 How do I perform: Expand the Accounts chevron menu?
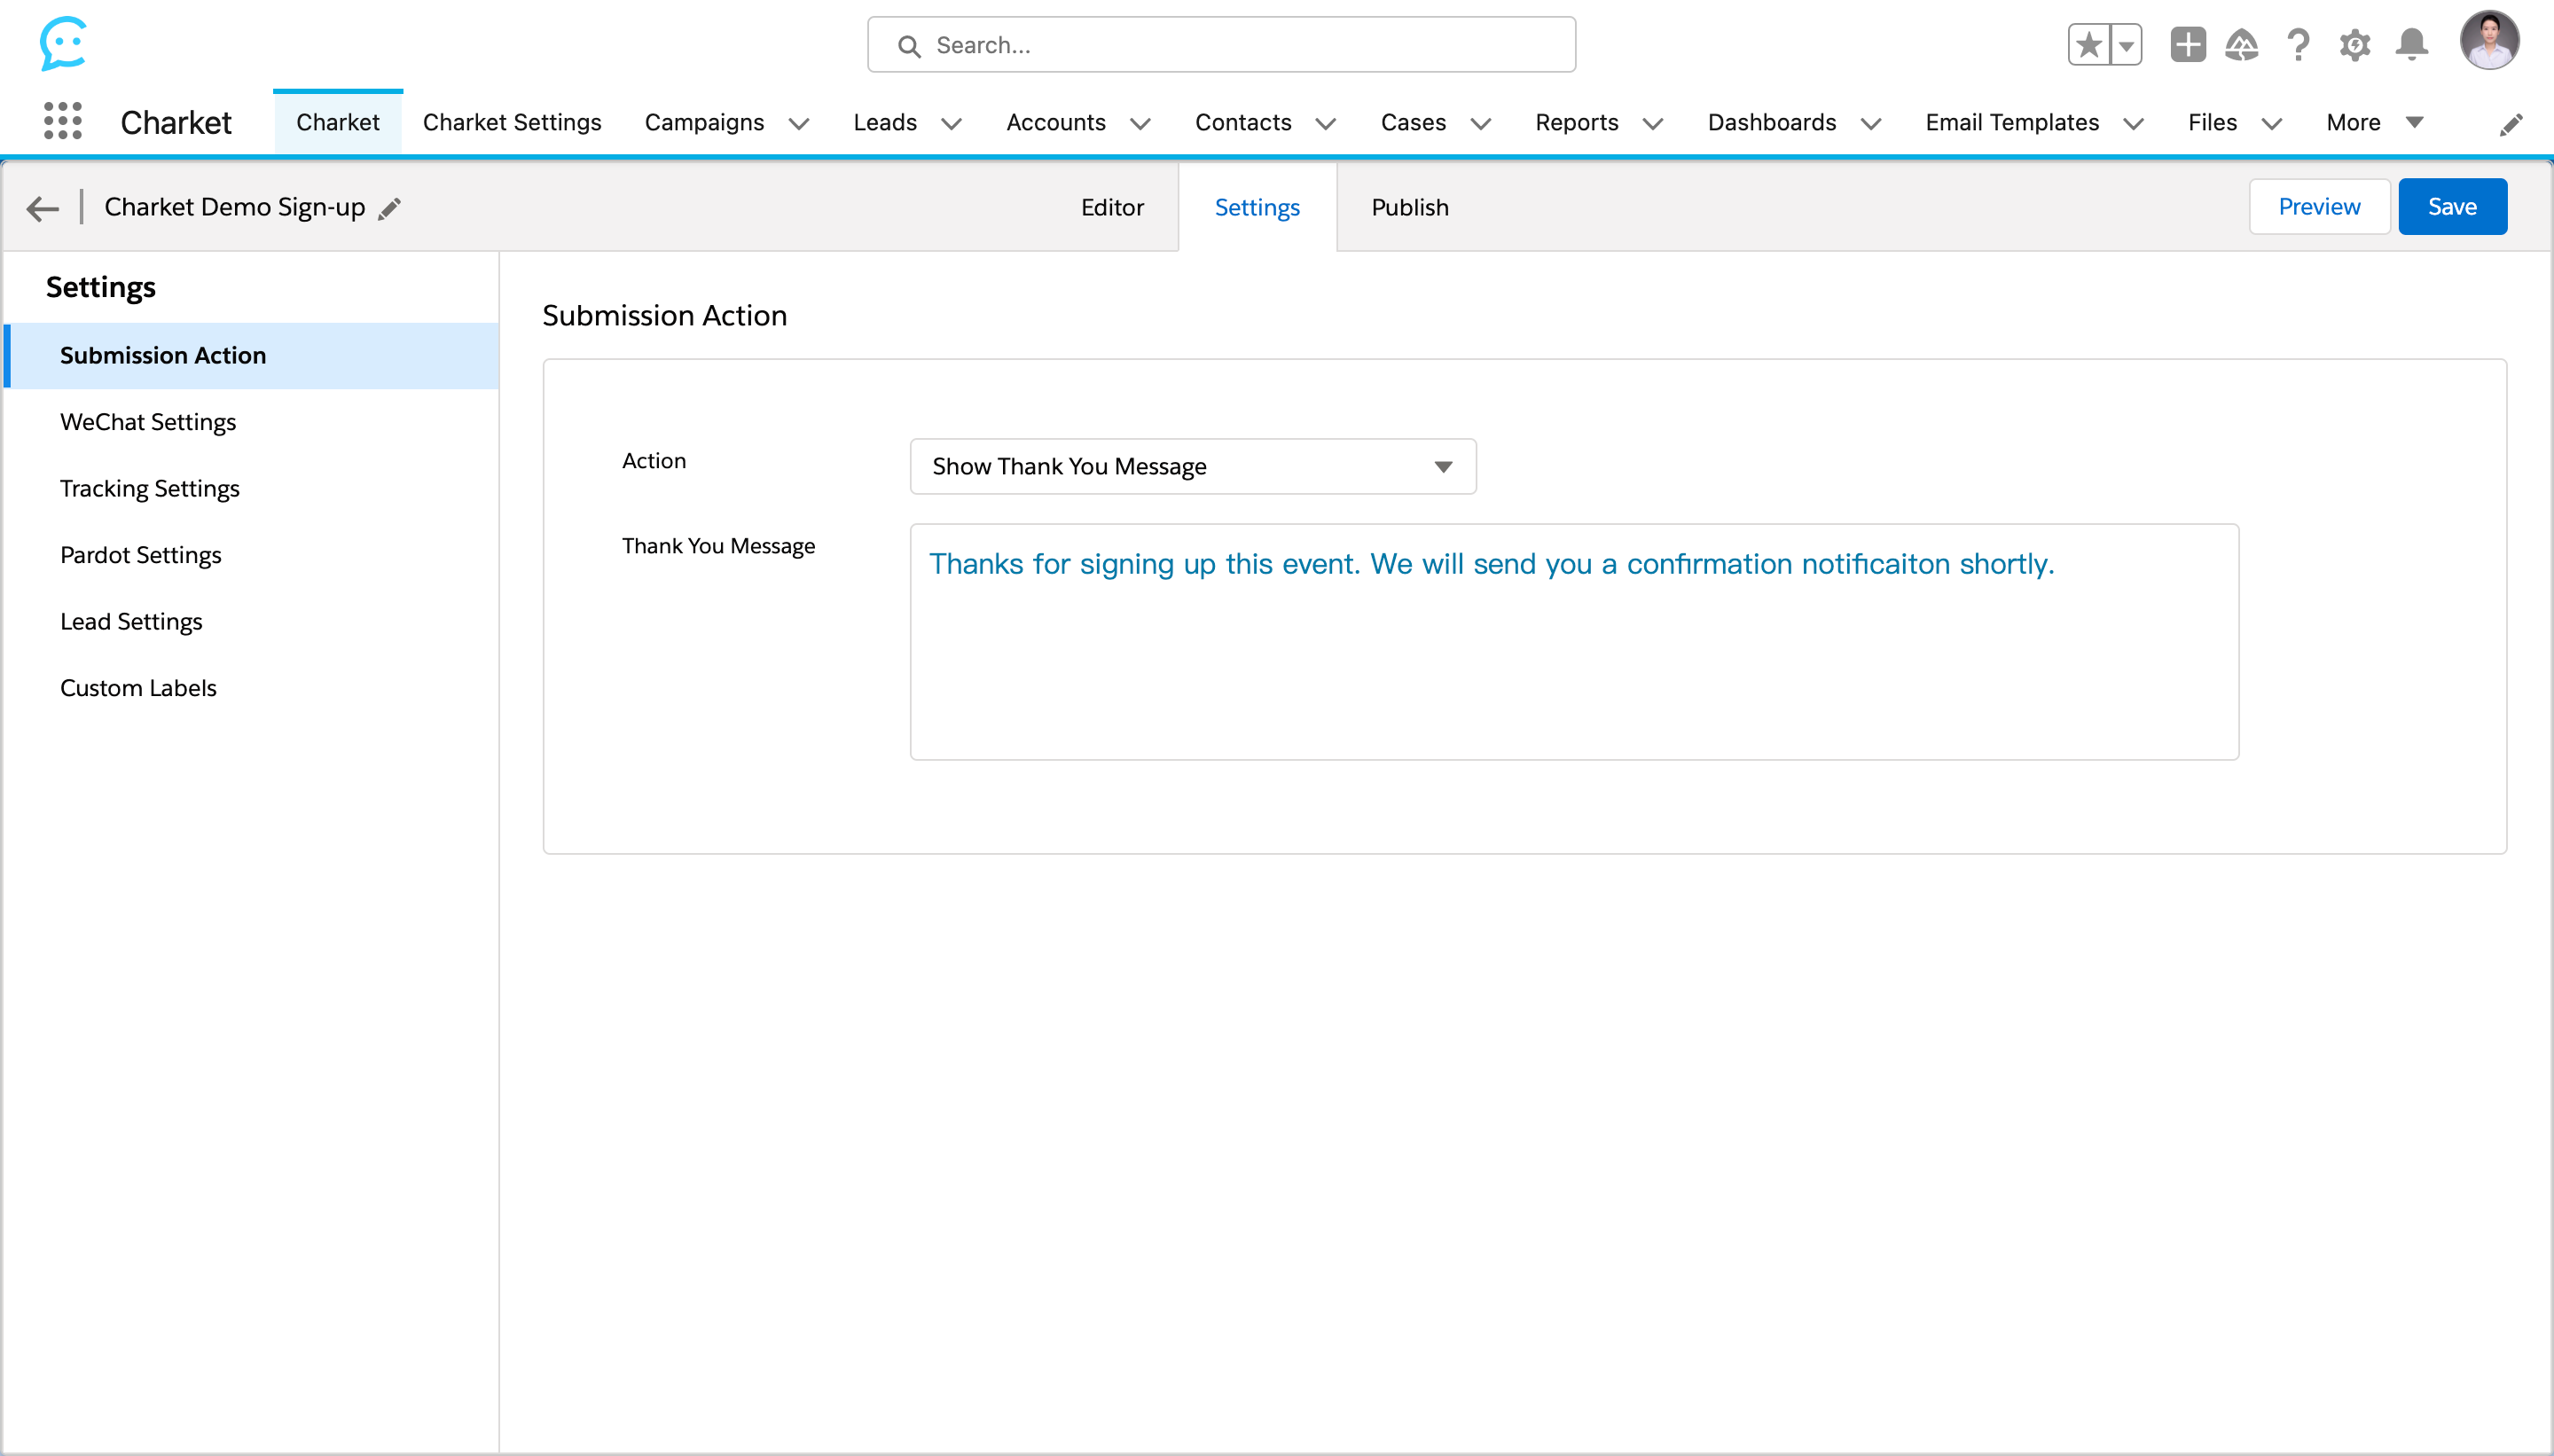1140,124
